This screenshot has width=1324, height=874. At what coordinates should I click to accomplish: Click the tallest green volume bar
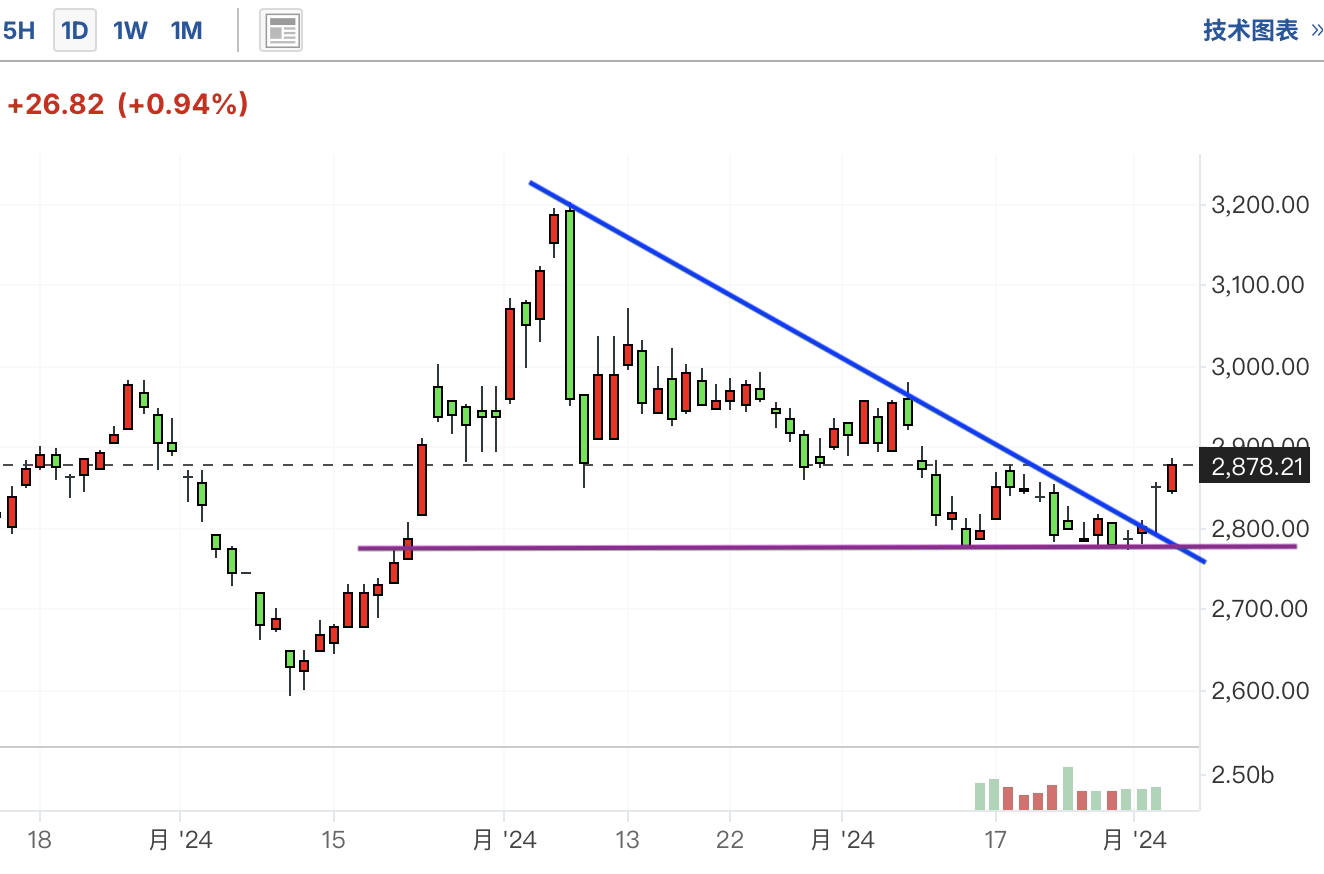pos(1068,789)
